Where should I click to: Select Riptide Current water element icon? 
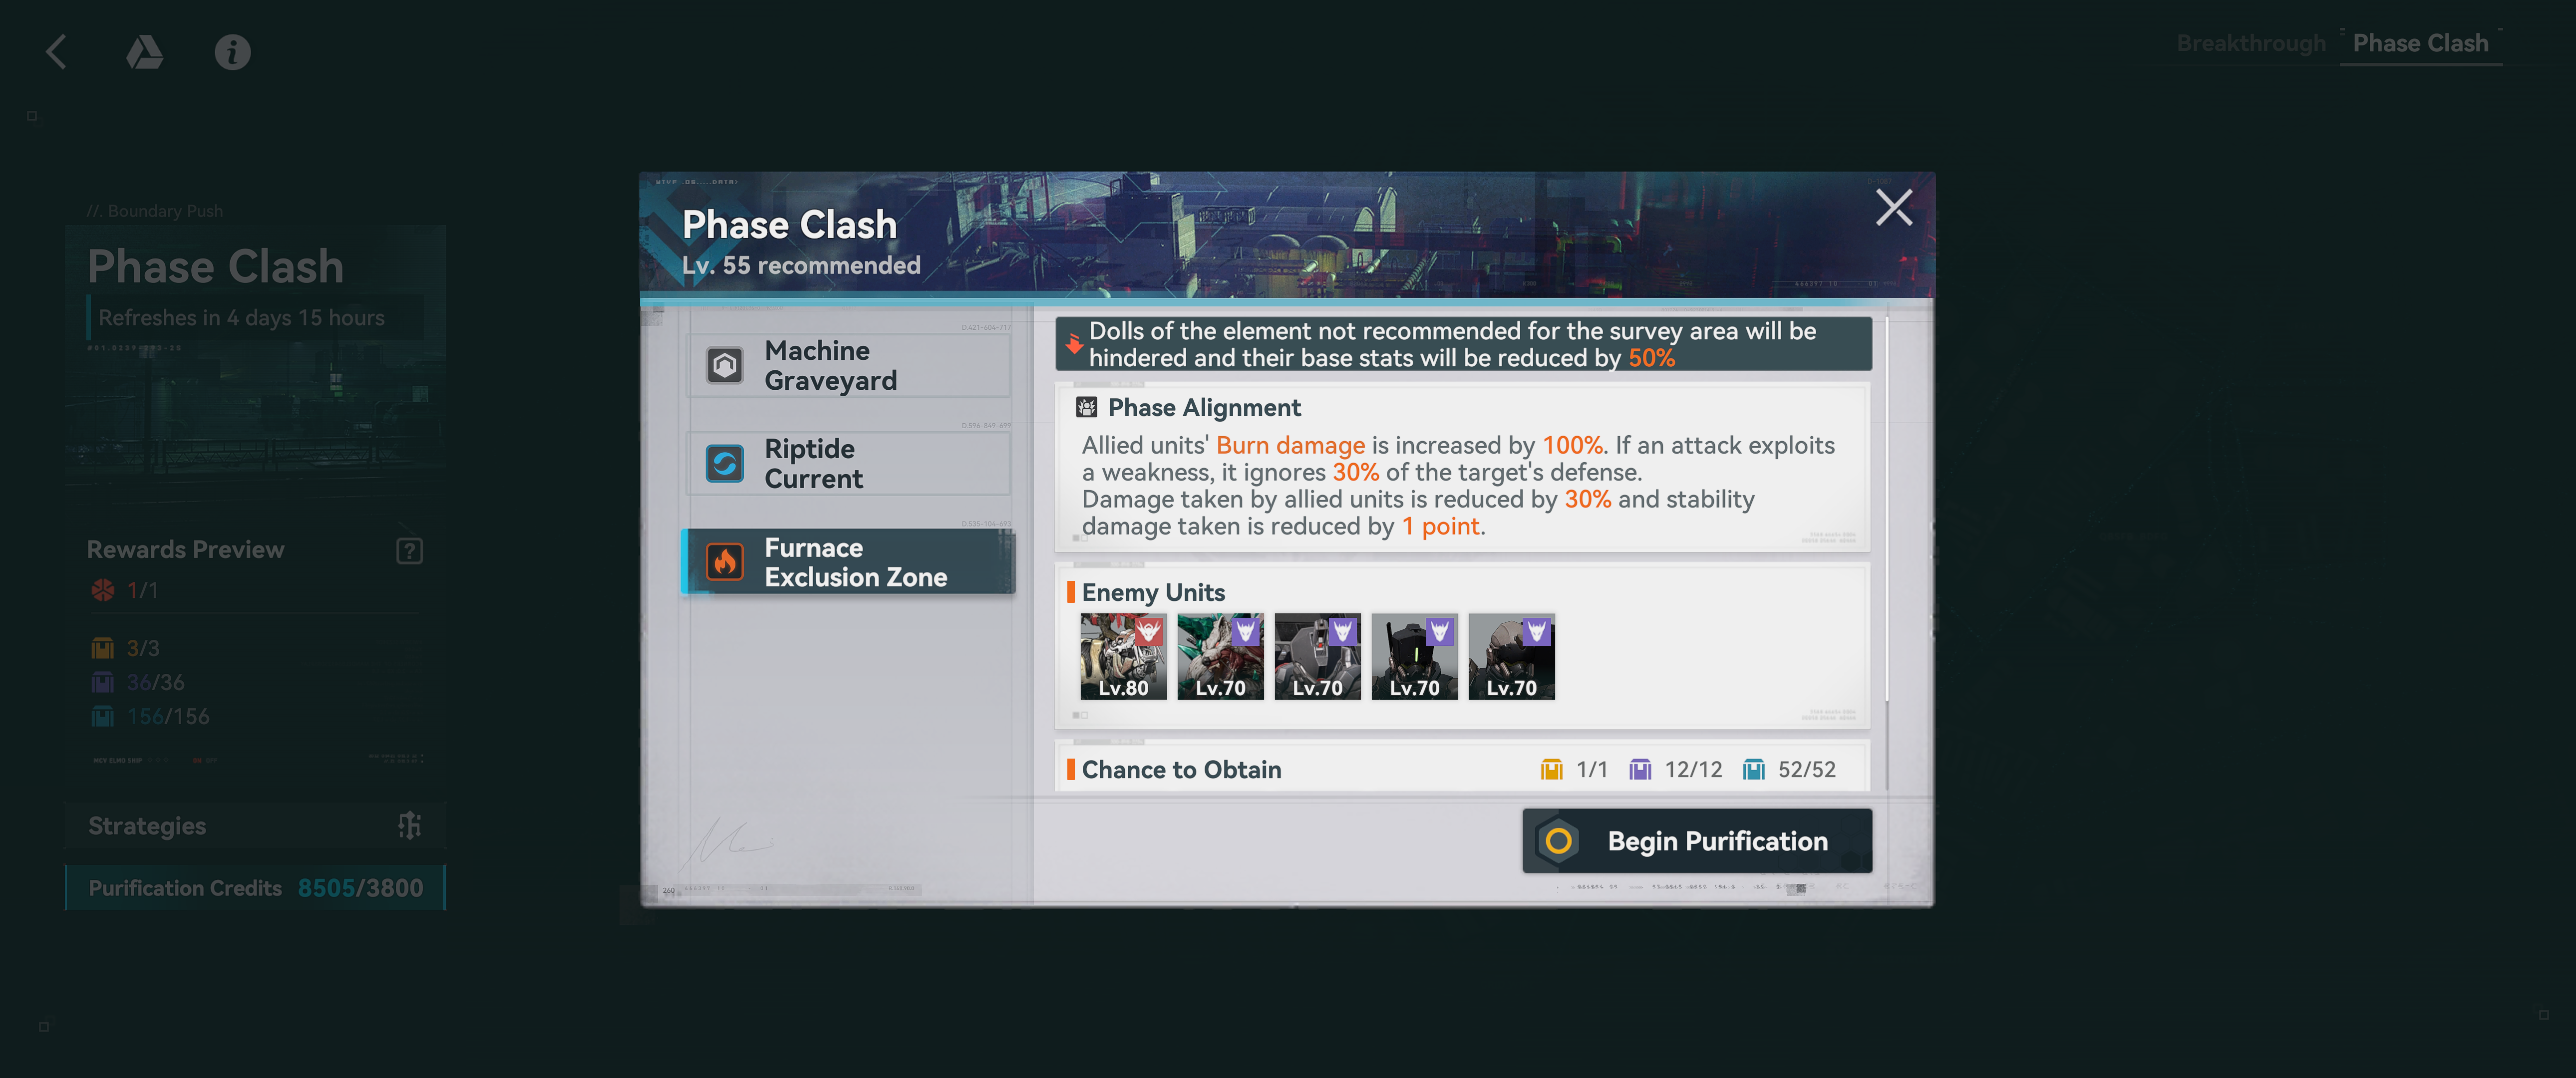pyautogui.click(x=725, y=463)
